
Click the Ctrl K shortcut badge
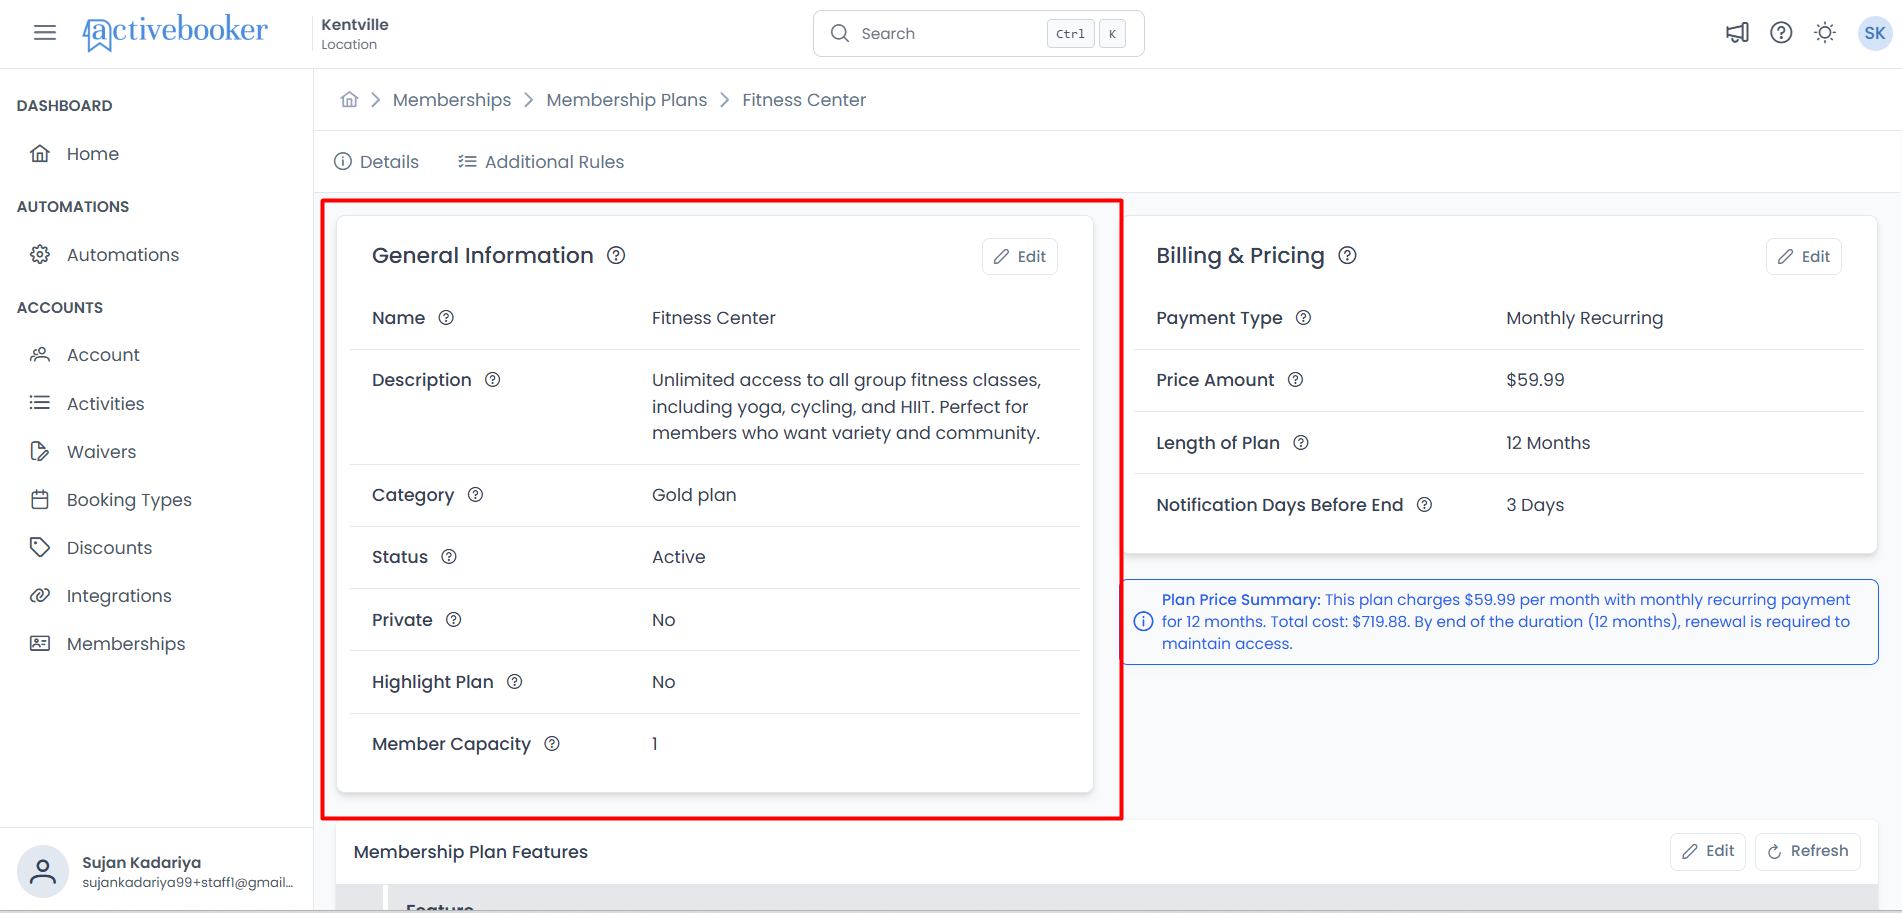pos(1087,34)
